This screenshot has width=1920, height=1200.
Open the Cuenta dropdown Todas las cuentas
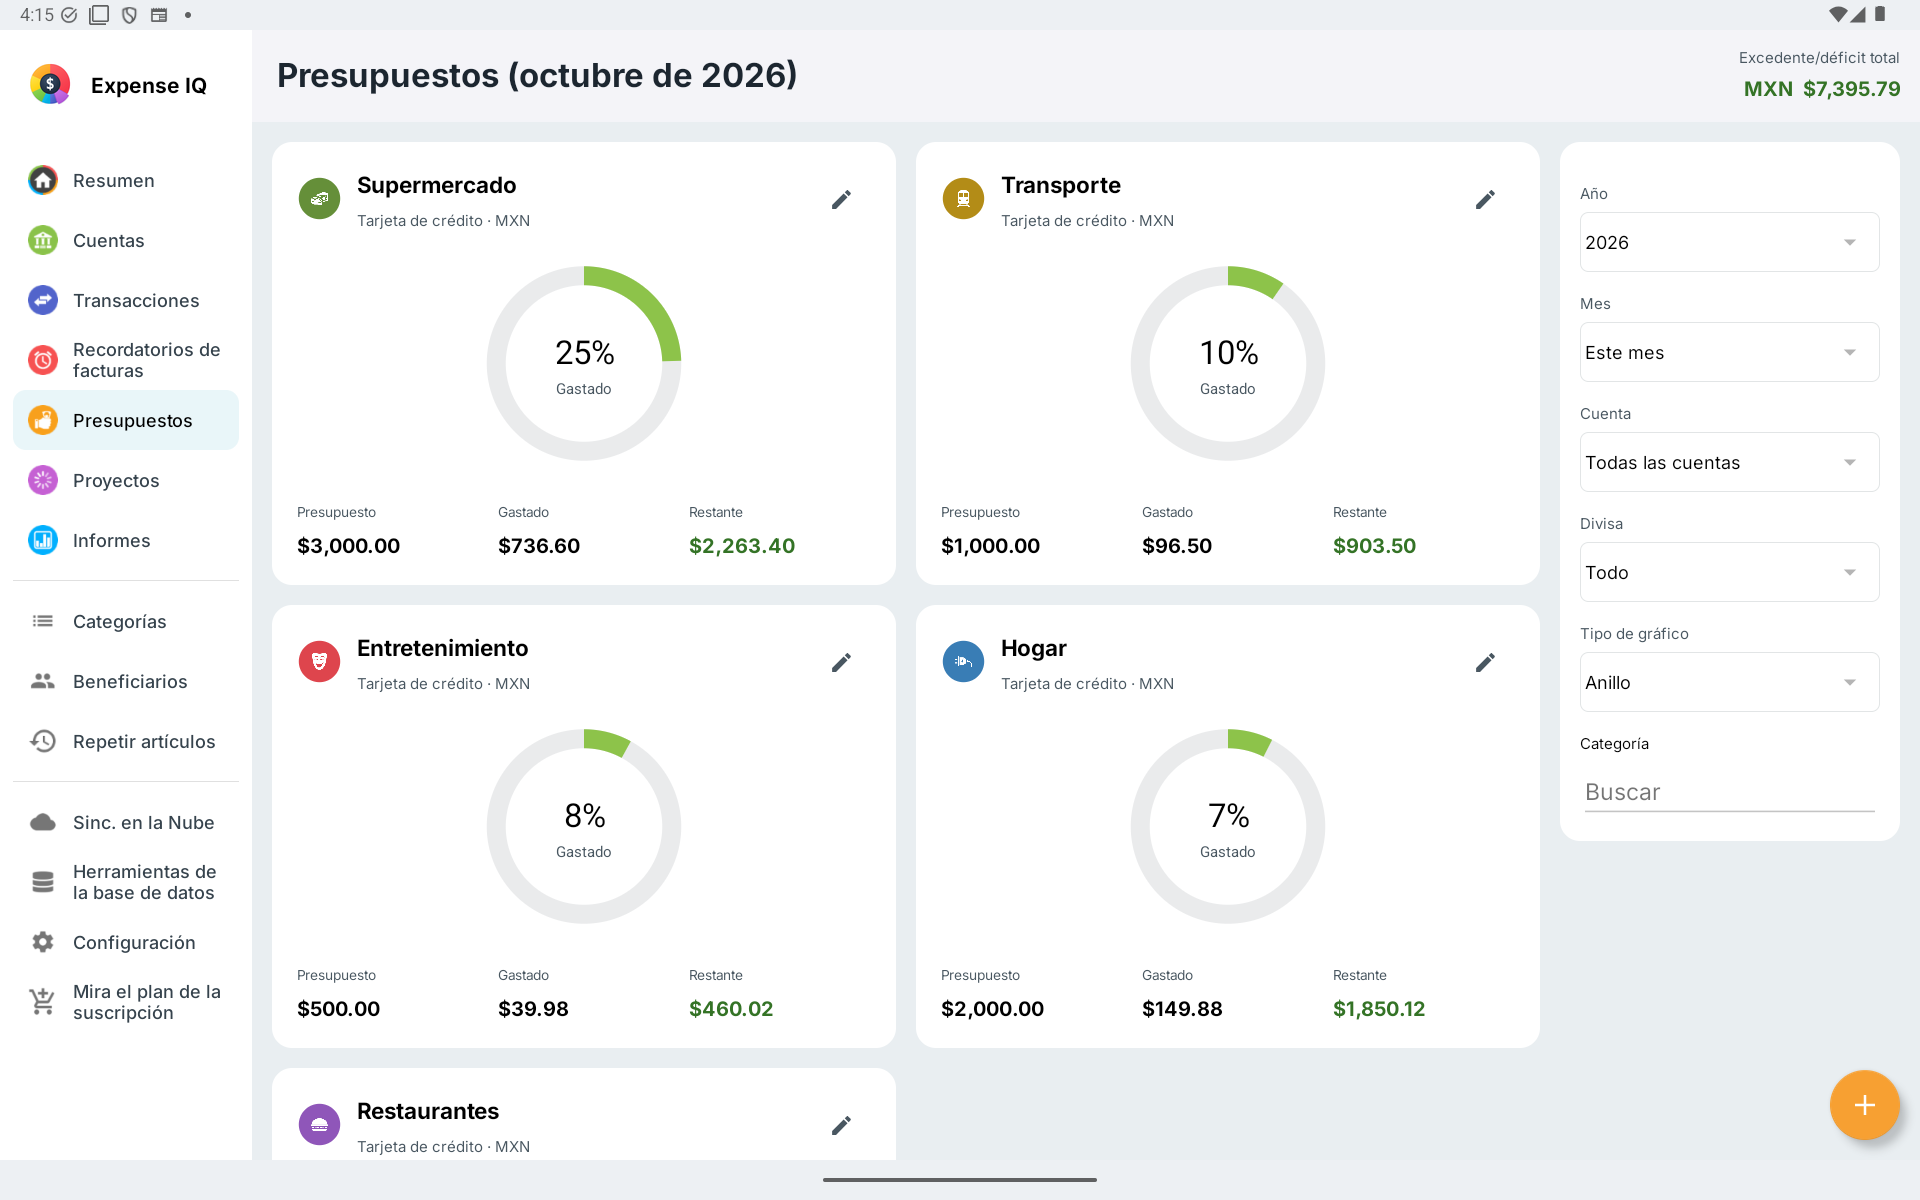click(1729, 462)
